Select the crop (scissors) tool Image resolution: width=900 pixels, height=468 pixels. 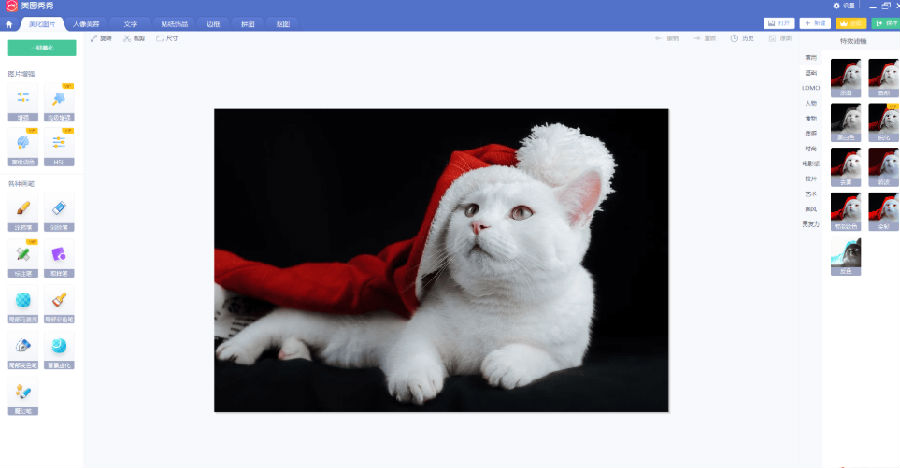tap(134, 38)
